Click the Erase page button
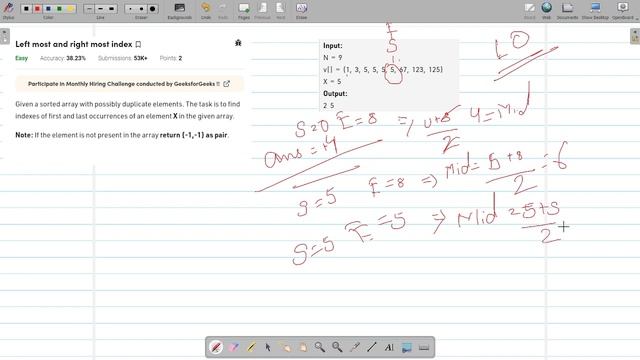Image resolution: width=640 pixels, height=360 pixels. click(301, 11)
